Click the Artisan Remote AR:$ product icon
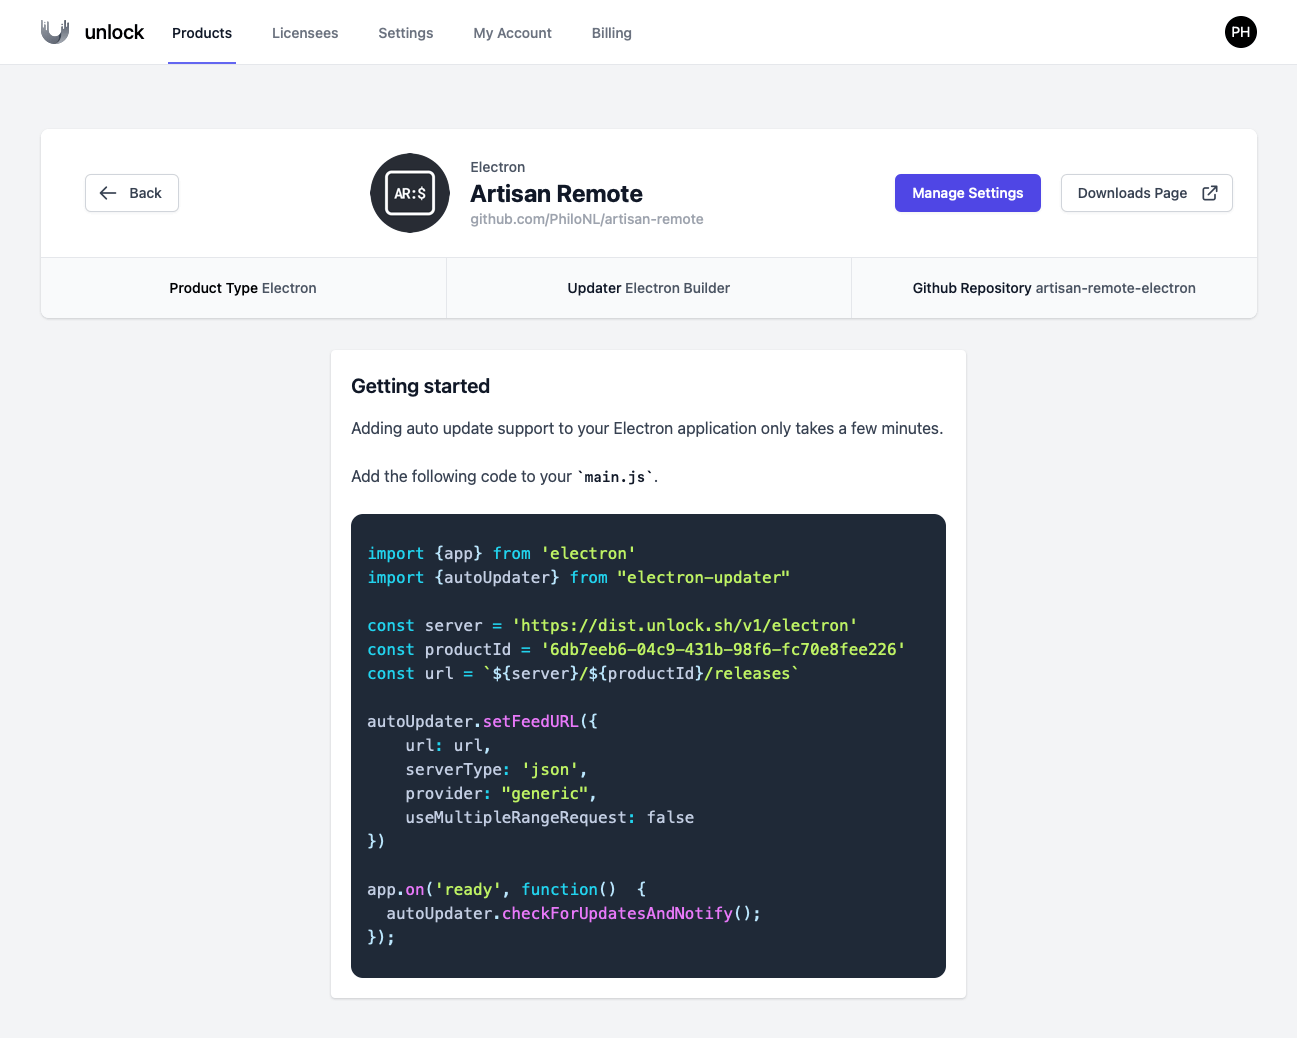The width and height of the screenshot is (1297, 1038). point(410,193)
